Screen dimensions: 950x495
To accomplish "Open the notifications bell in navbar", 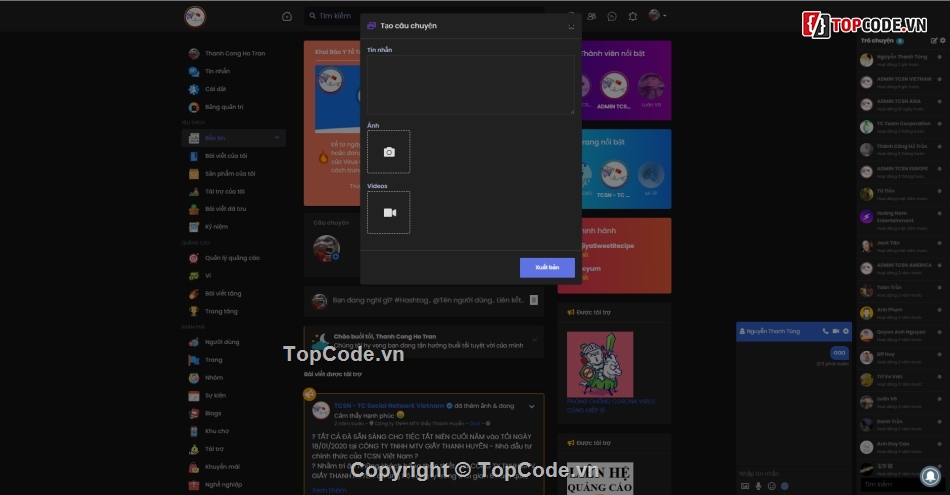I will [x=633, y=16].
